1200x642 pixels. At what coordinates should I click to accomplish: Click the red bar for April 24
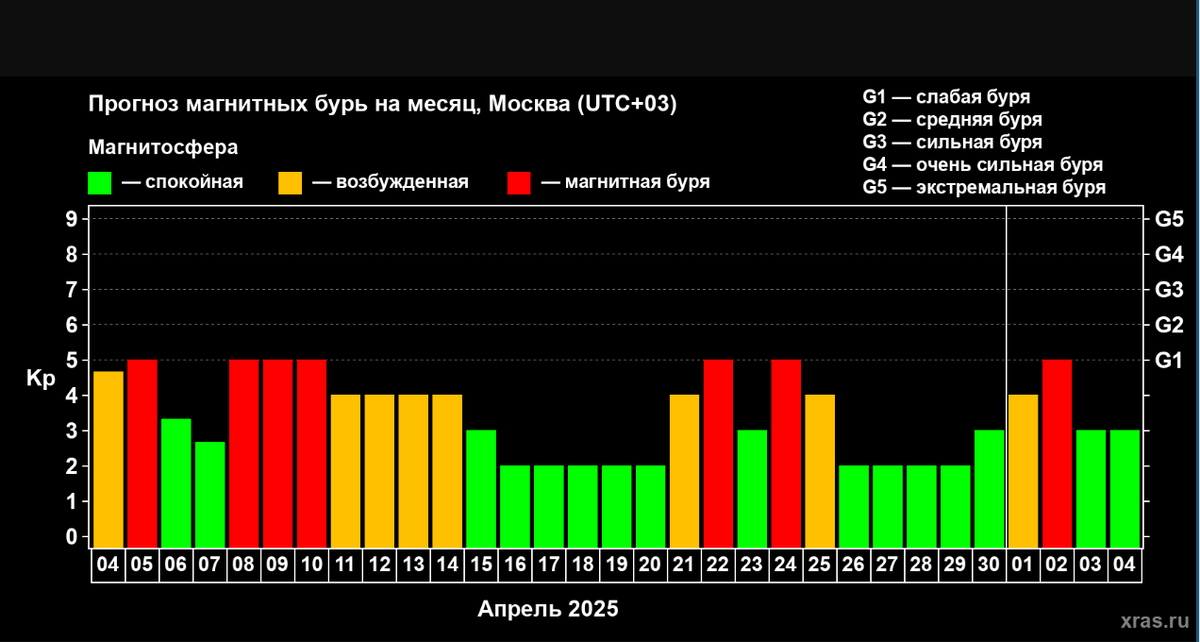click(x=786, y=453)
